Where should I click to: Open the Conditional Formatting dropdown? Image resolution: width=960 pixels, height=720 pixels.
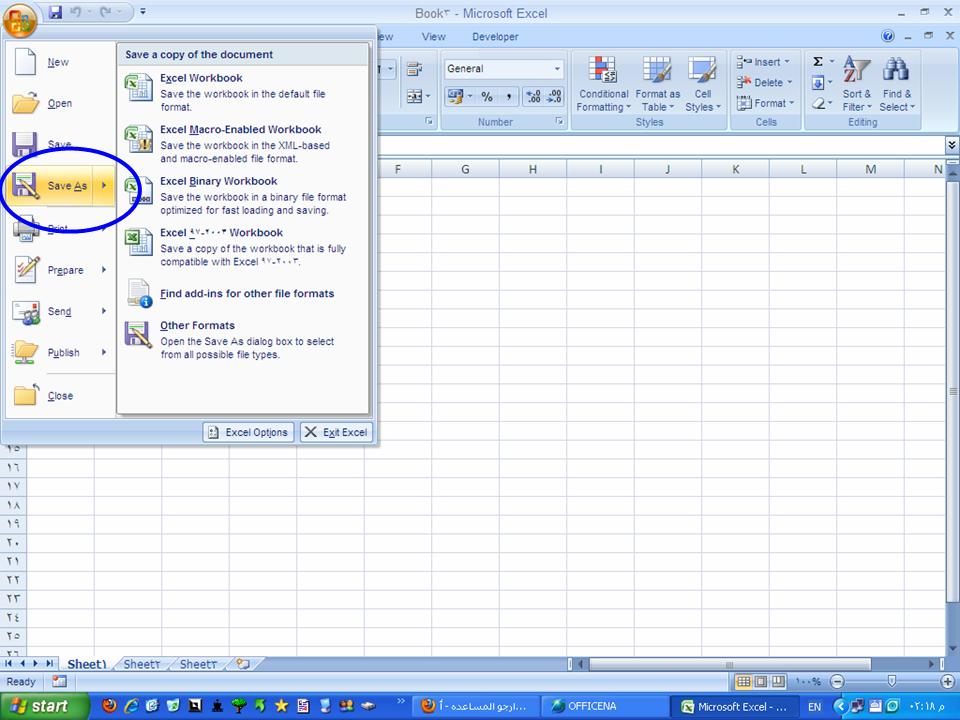tap(603, 84)
